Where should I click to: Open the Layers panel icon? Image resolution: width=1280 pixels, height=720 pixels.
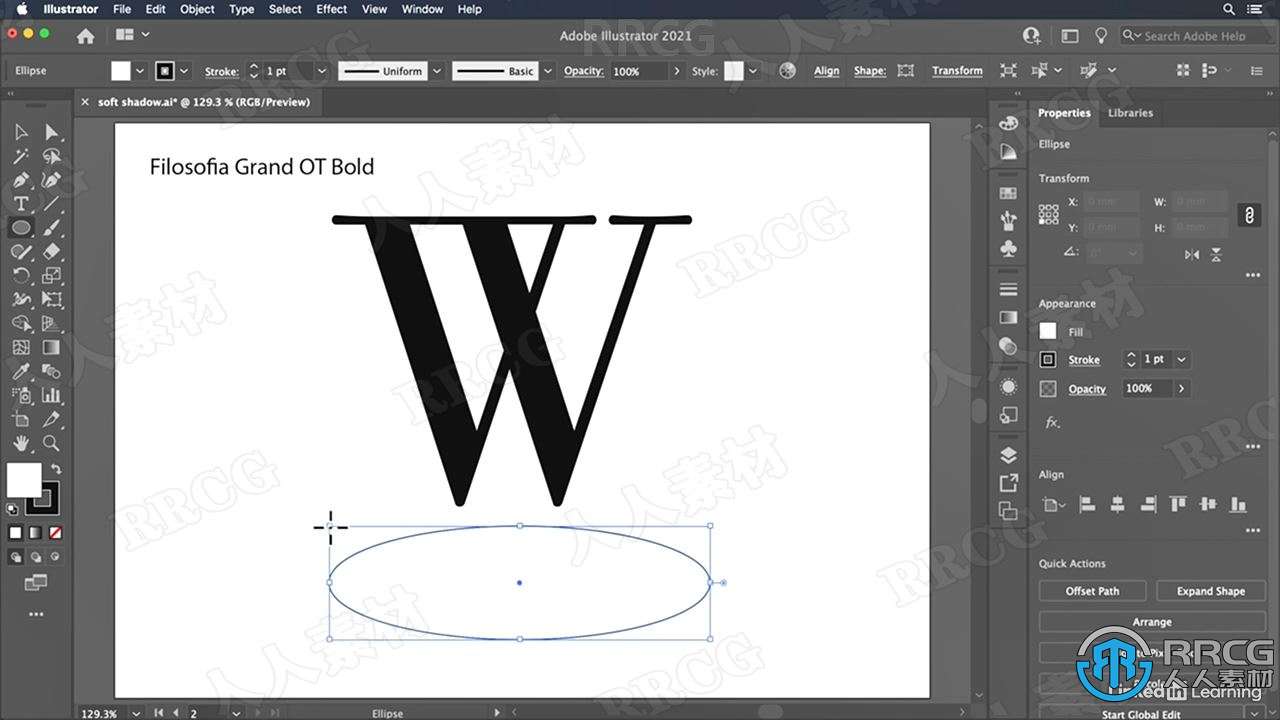[x=1008, y=455]
